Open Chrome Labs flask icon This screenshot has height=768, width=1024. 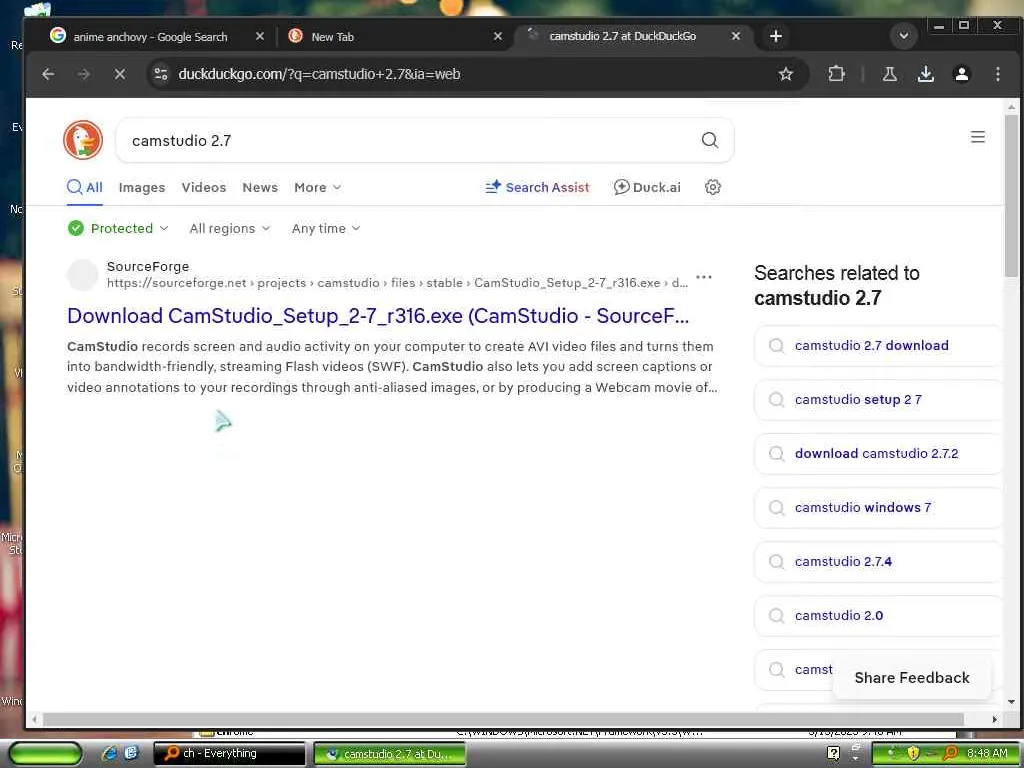pos(889,74)
